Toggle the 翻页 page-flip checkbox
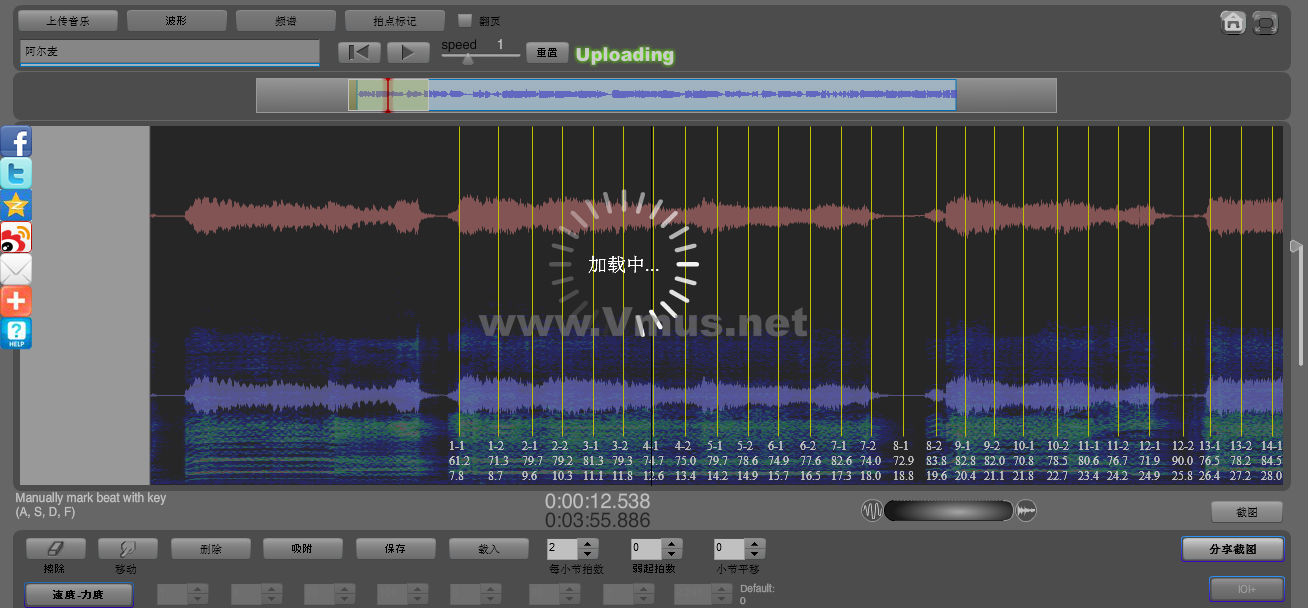 (464, 20)
